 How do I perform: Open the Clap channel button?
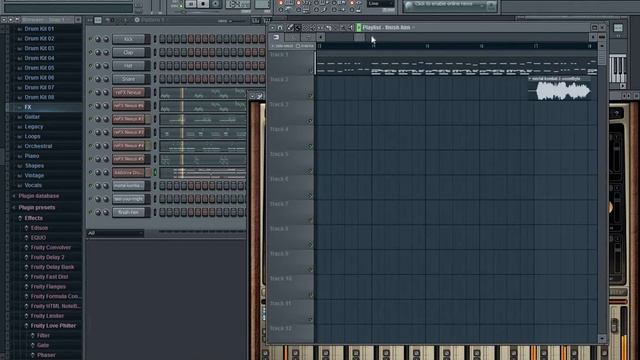129,52
